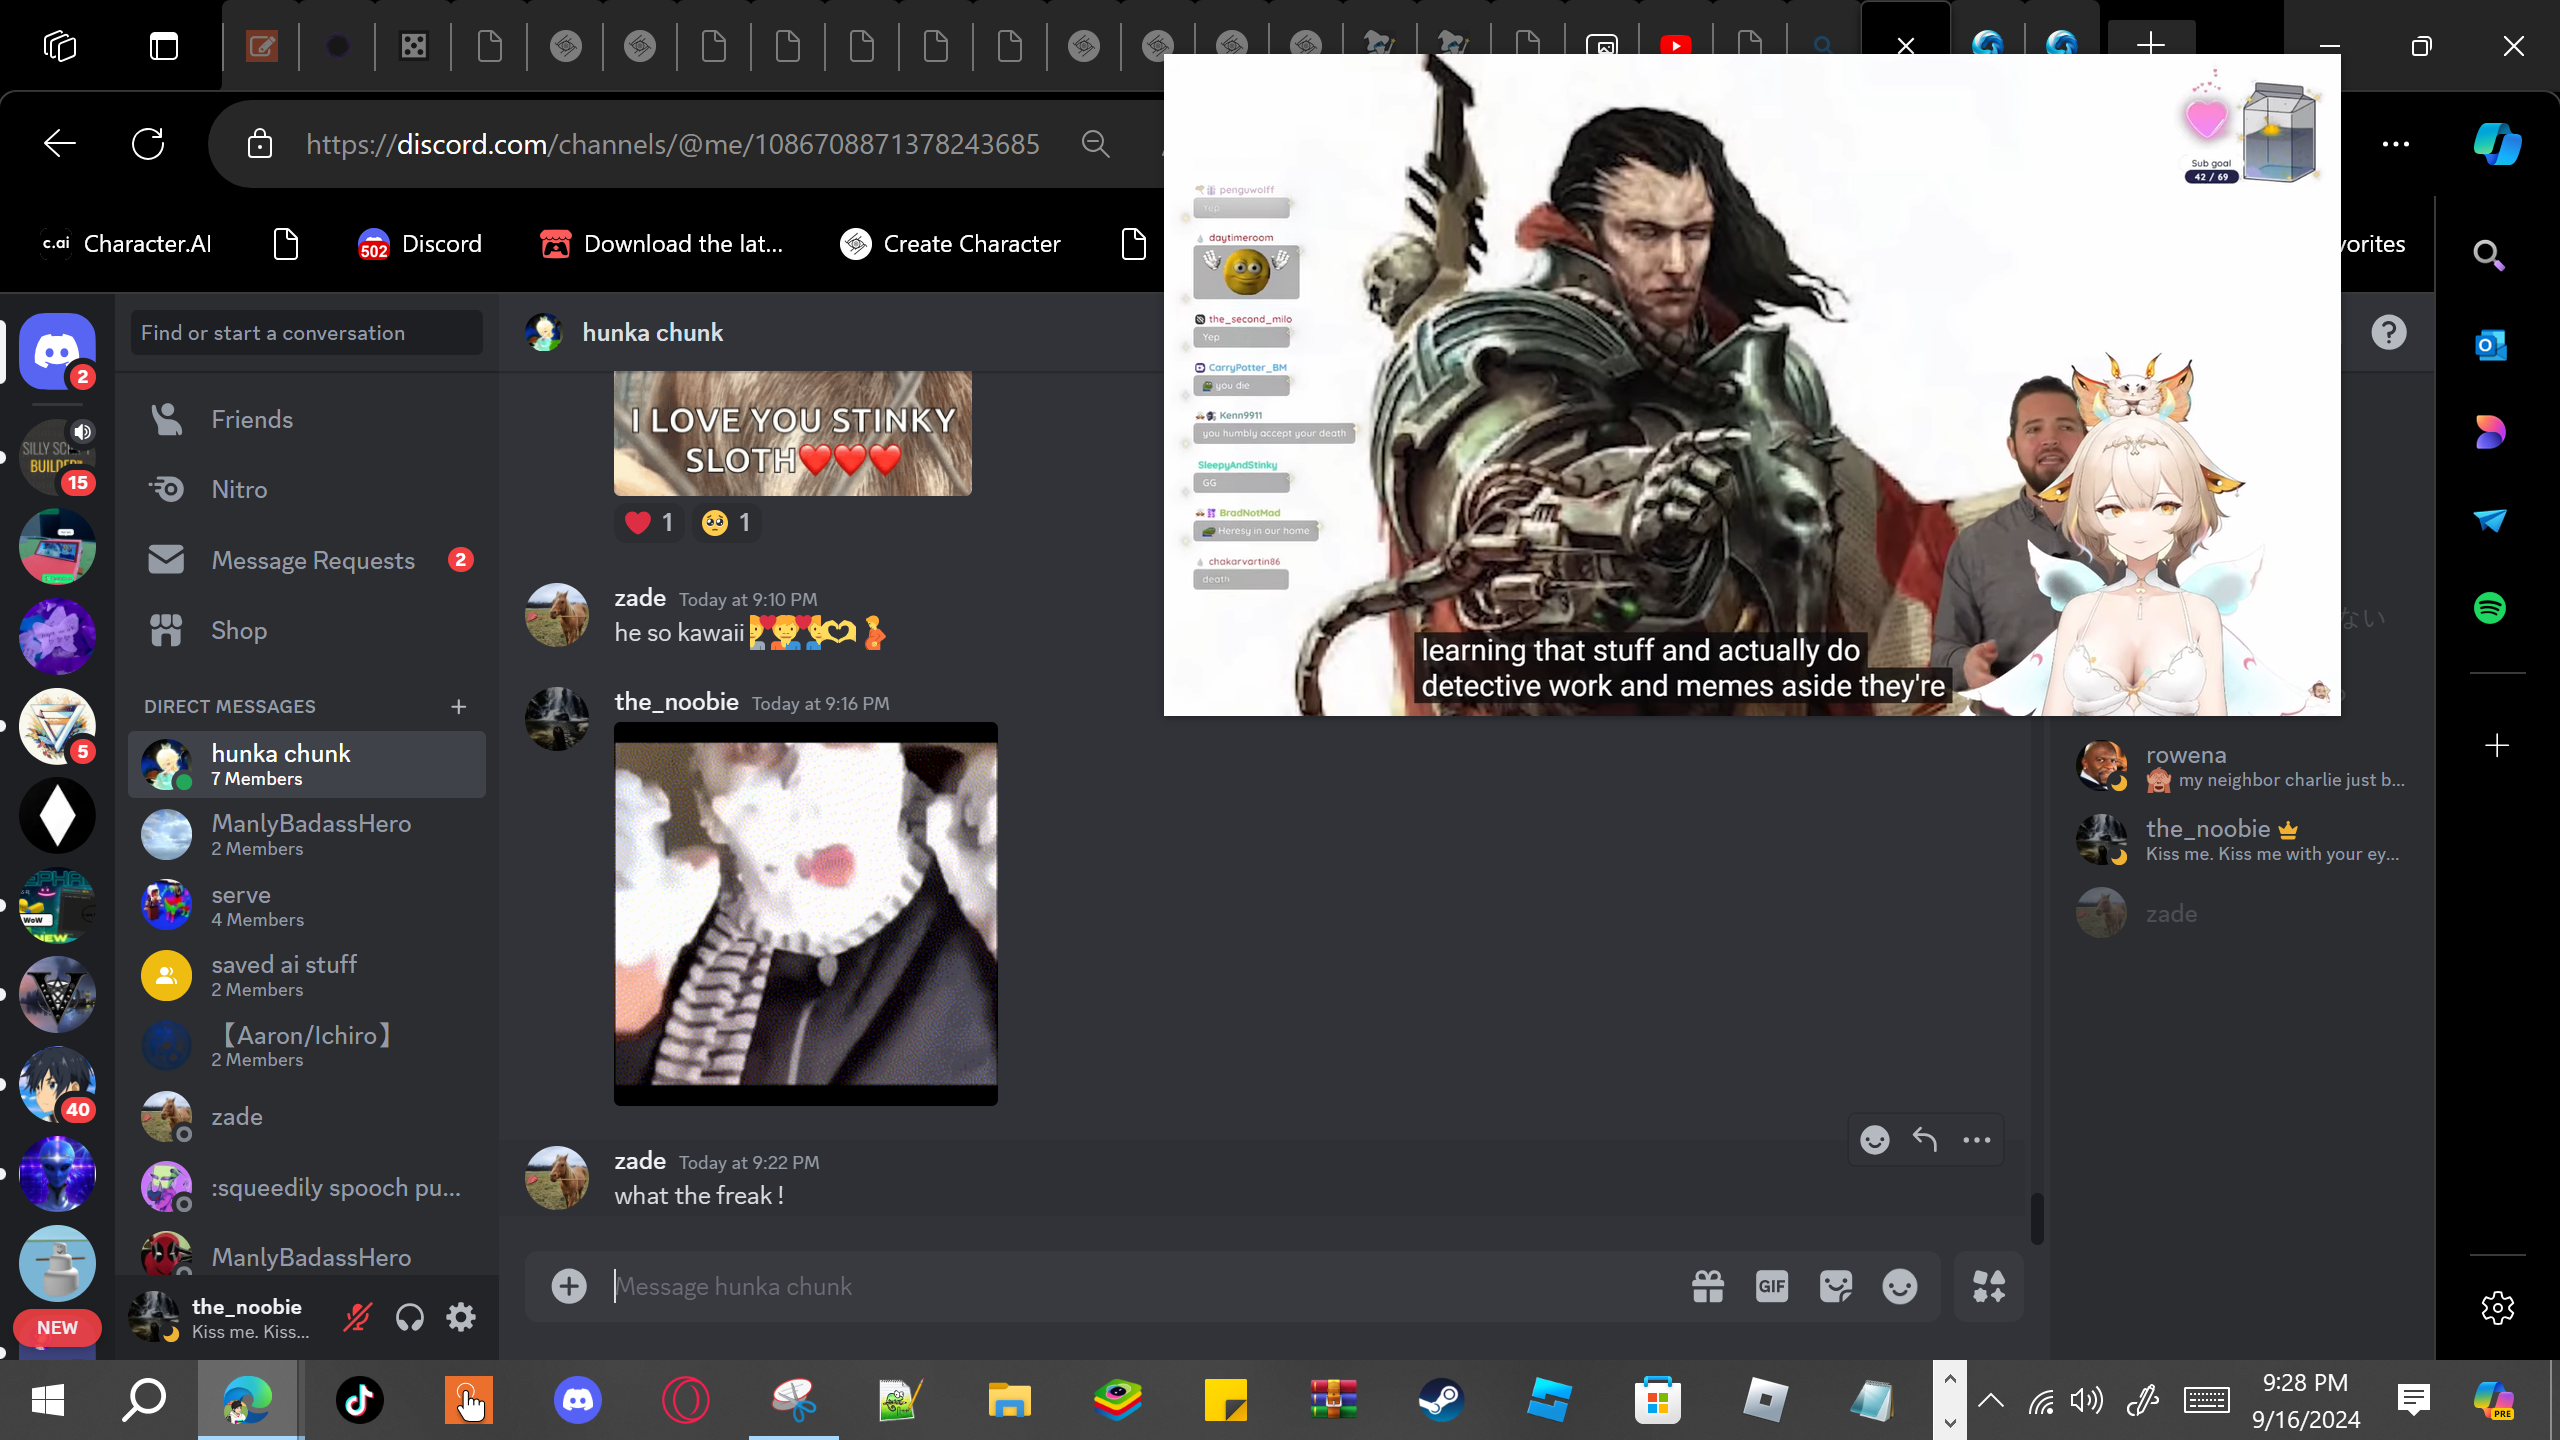Open Discord help icon

pos(2389,333)
